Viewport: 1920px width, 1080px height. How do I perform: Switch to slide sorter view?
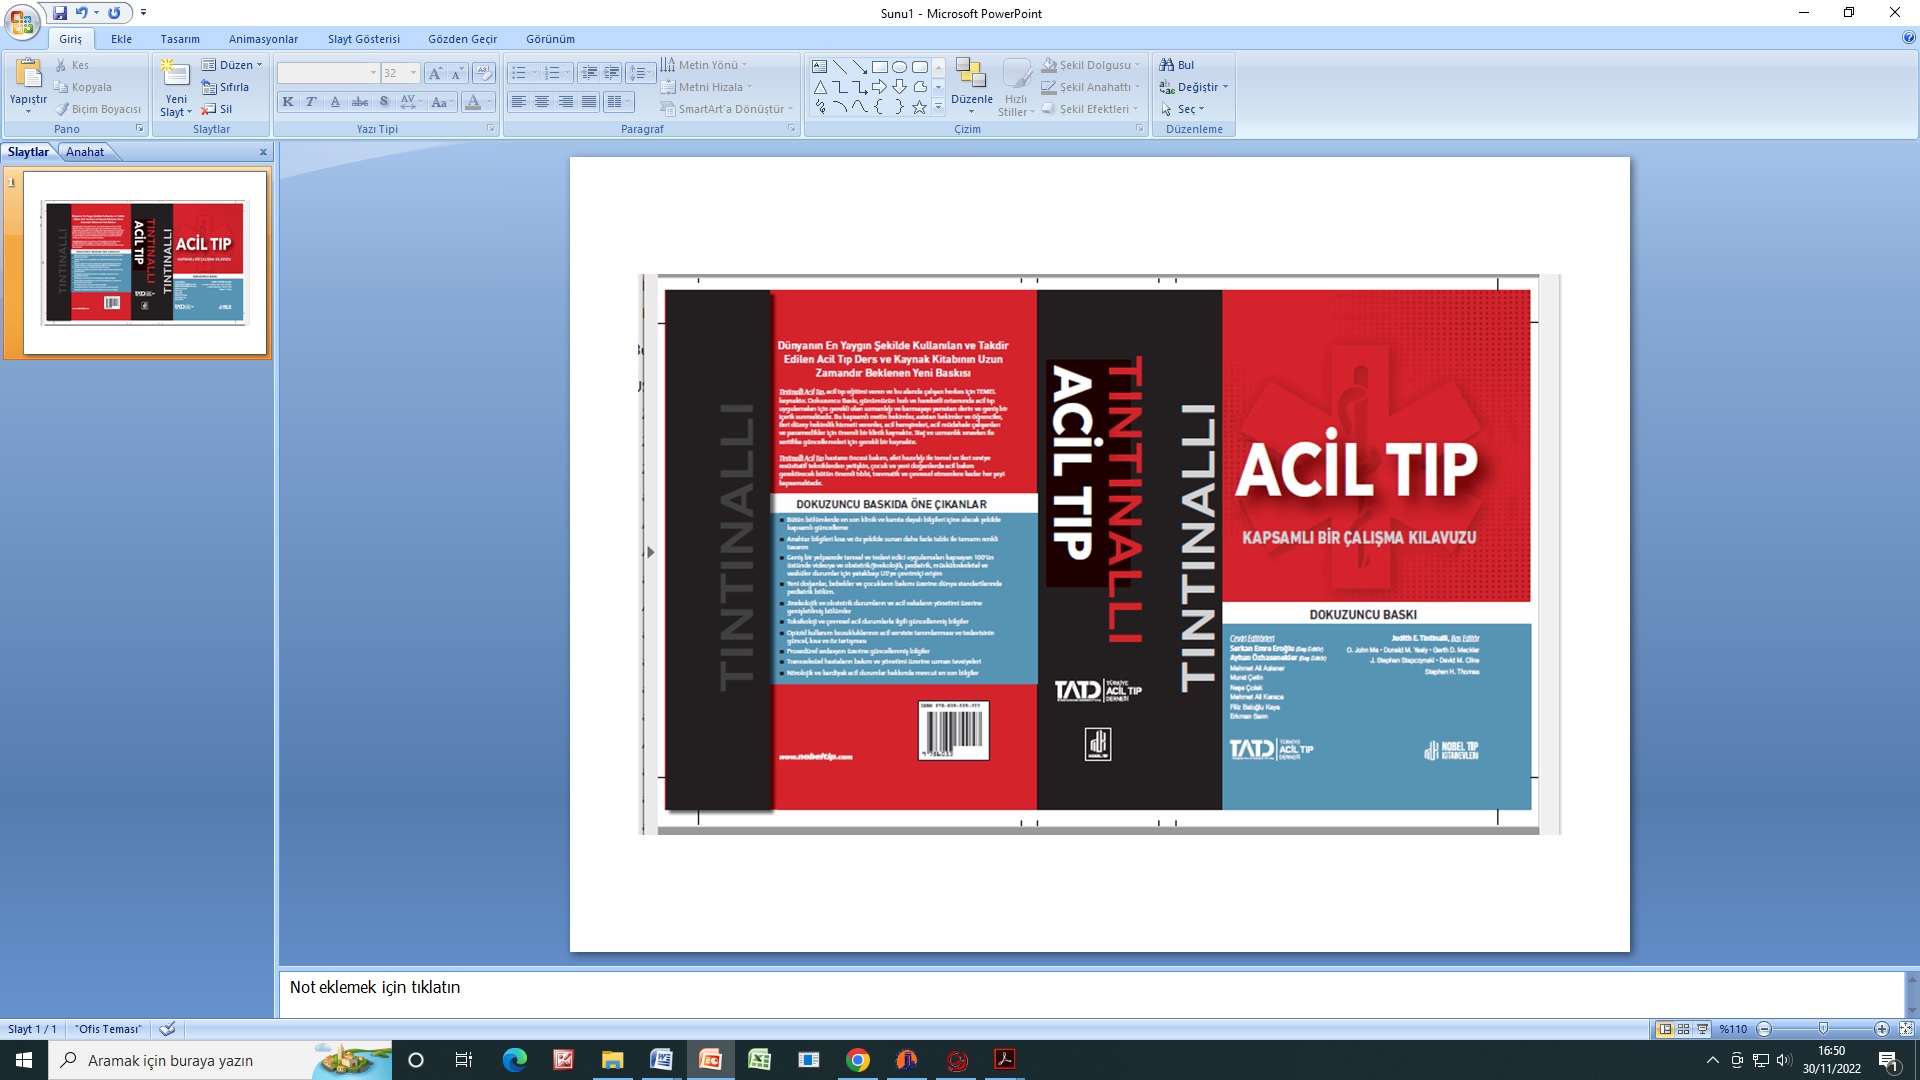[1684, 1029]
